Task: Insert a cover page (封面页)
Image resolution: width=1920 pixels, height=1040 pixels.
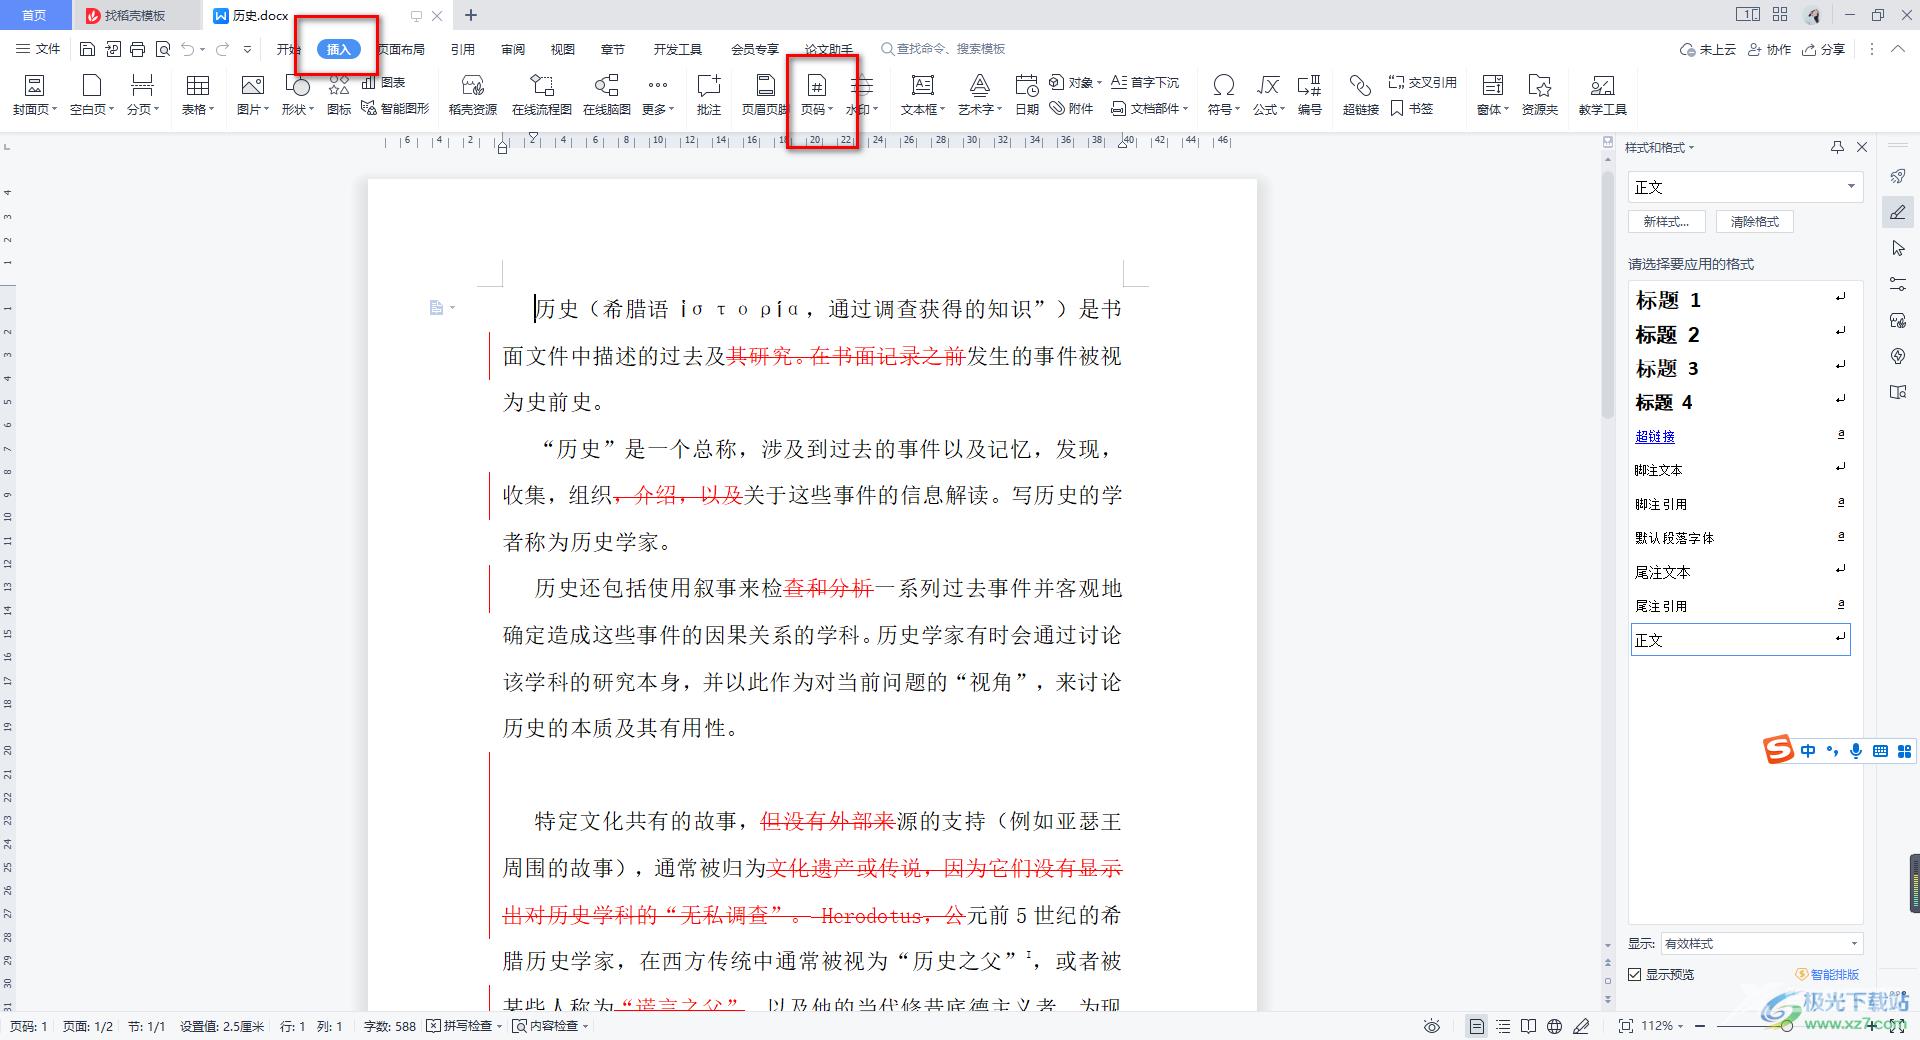Action: [35, 95]
